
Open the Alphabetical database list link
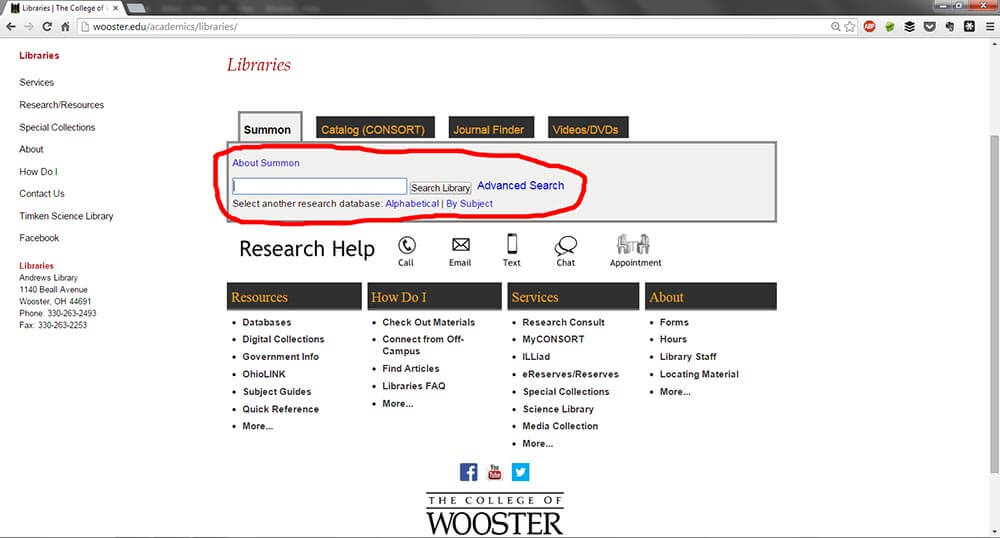pyautogui.click(x=412, y=204)
